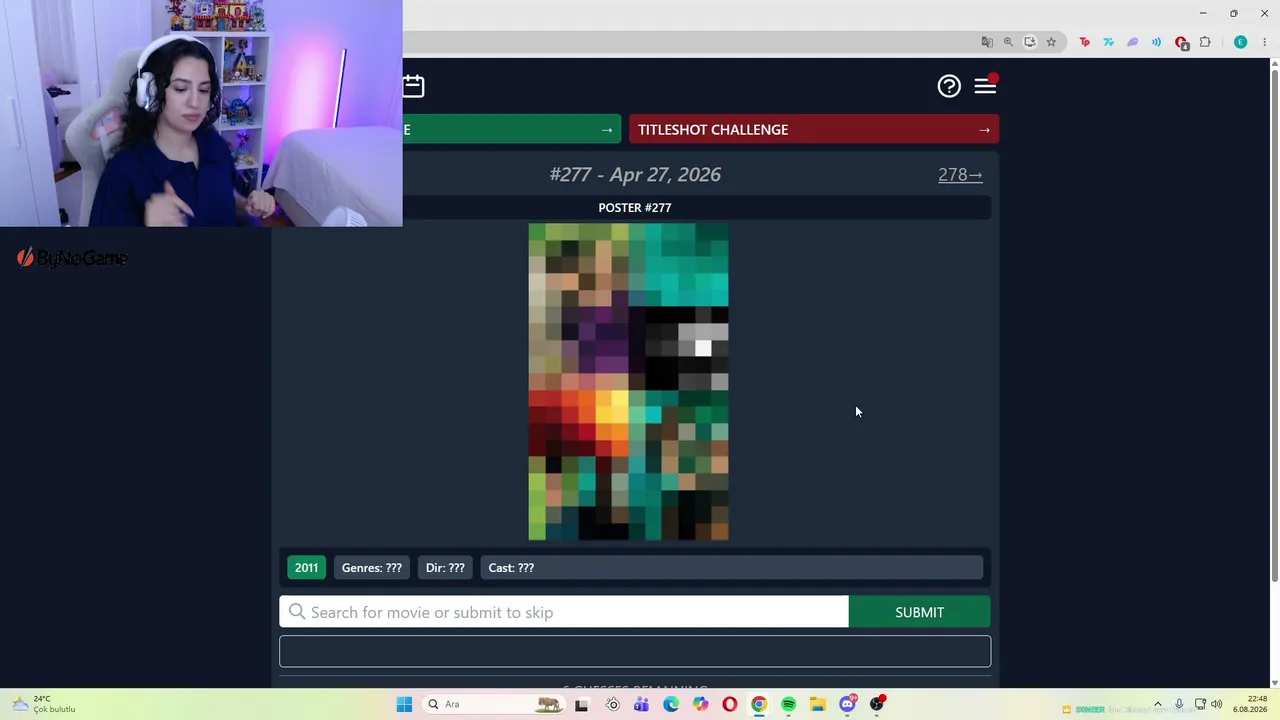This screenshot has width=1280, height=720.
Task: Open the clock and date 22:48
Action: (x=1250, y=705)
